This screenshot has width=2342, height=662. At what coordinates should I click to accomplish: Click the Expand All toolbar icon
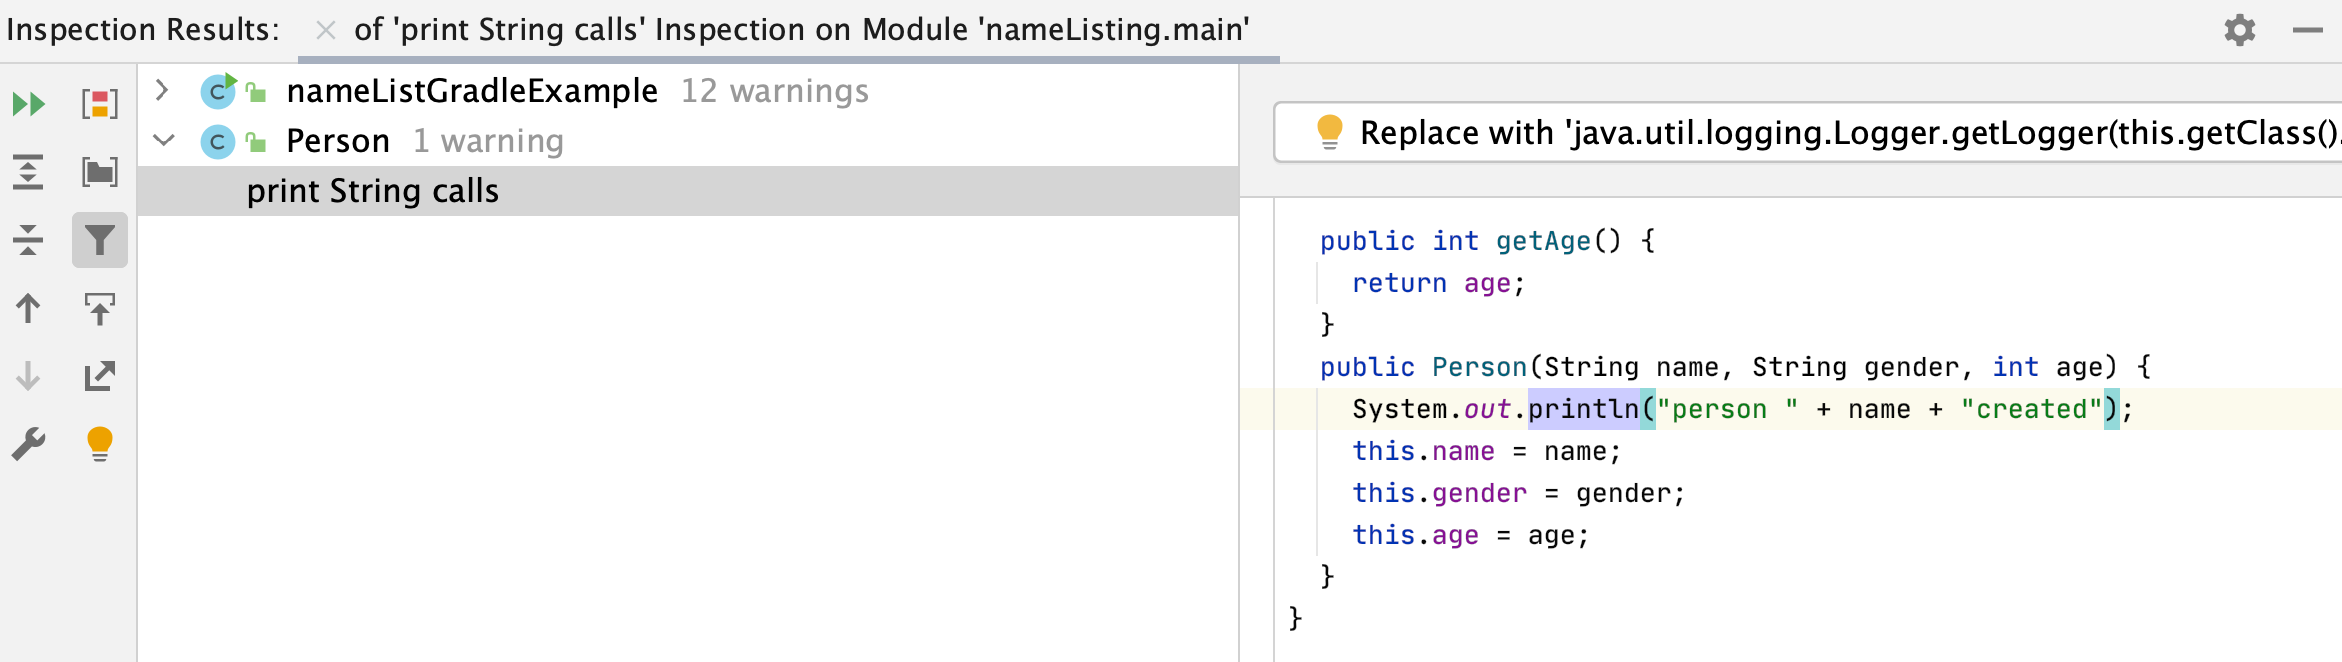28,172
